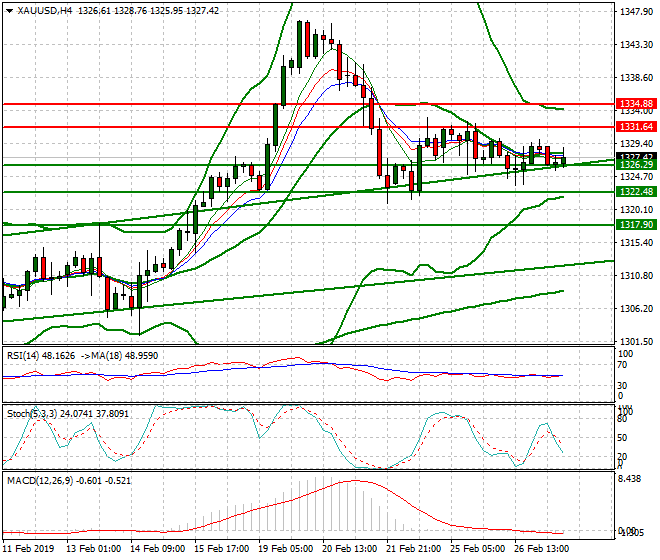Screen dimensions: 660x560
Task: Select the 1338.60 price scale value
Action: pos(636,78)
